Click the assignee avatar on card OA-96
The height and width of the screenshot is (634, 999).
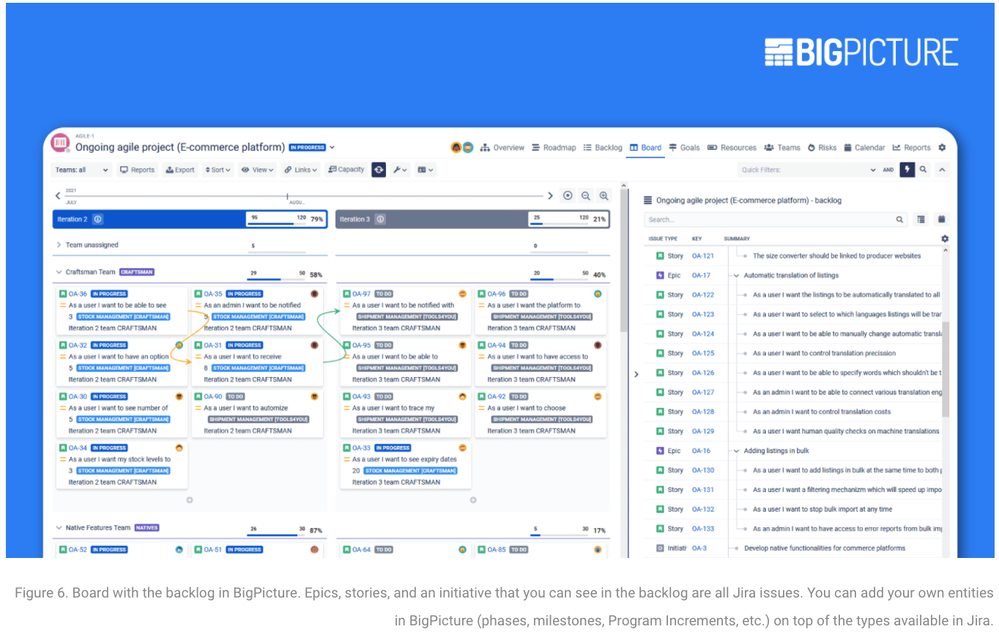pos(598,294)
